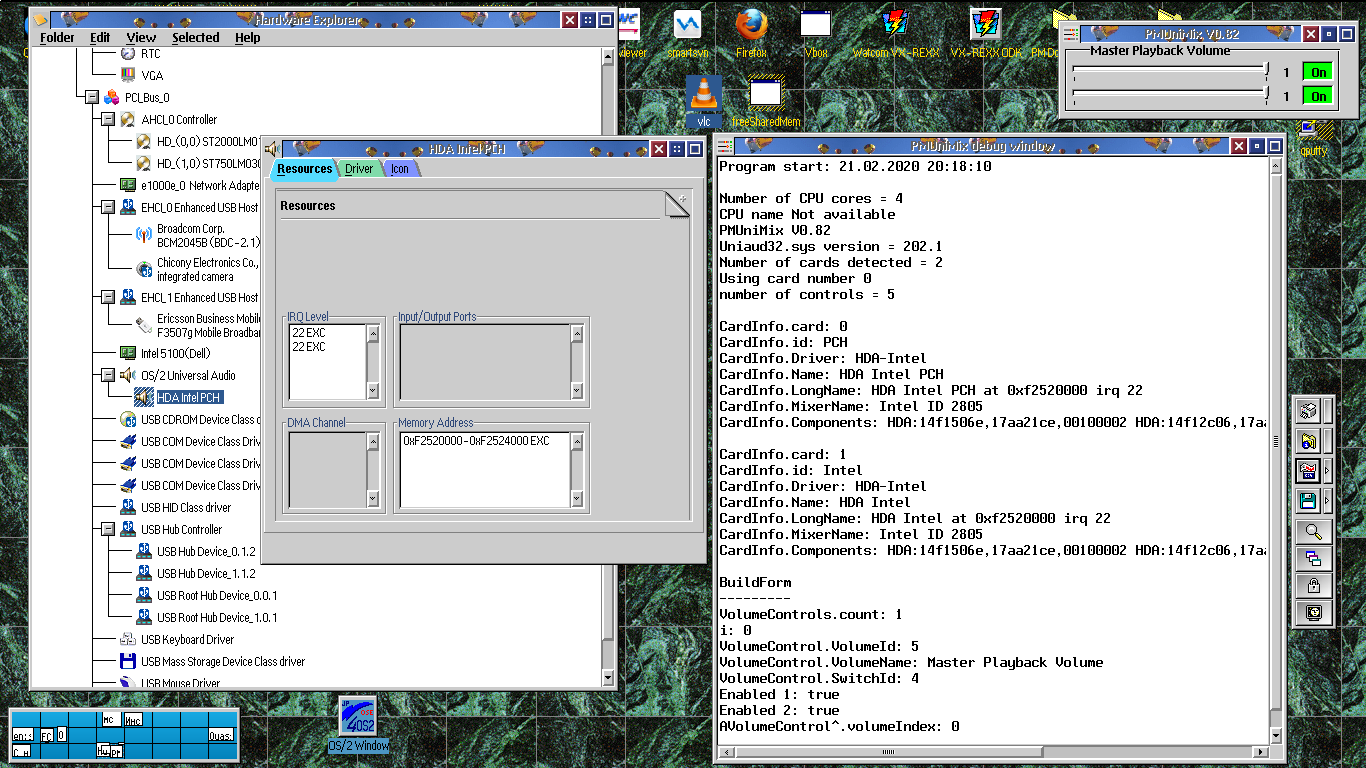Open the Edit menu in Hardware Explorer
This screenshot has height=768, width=1366.
[x=100, y=38]
